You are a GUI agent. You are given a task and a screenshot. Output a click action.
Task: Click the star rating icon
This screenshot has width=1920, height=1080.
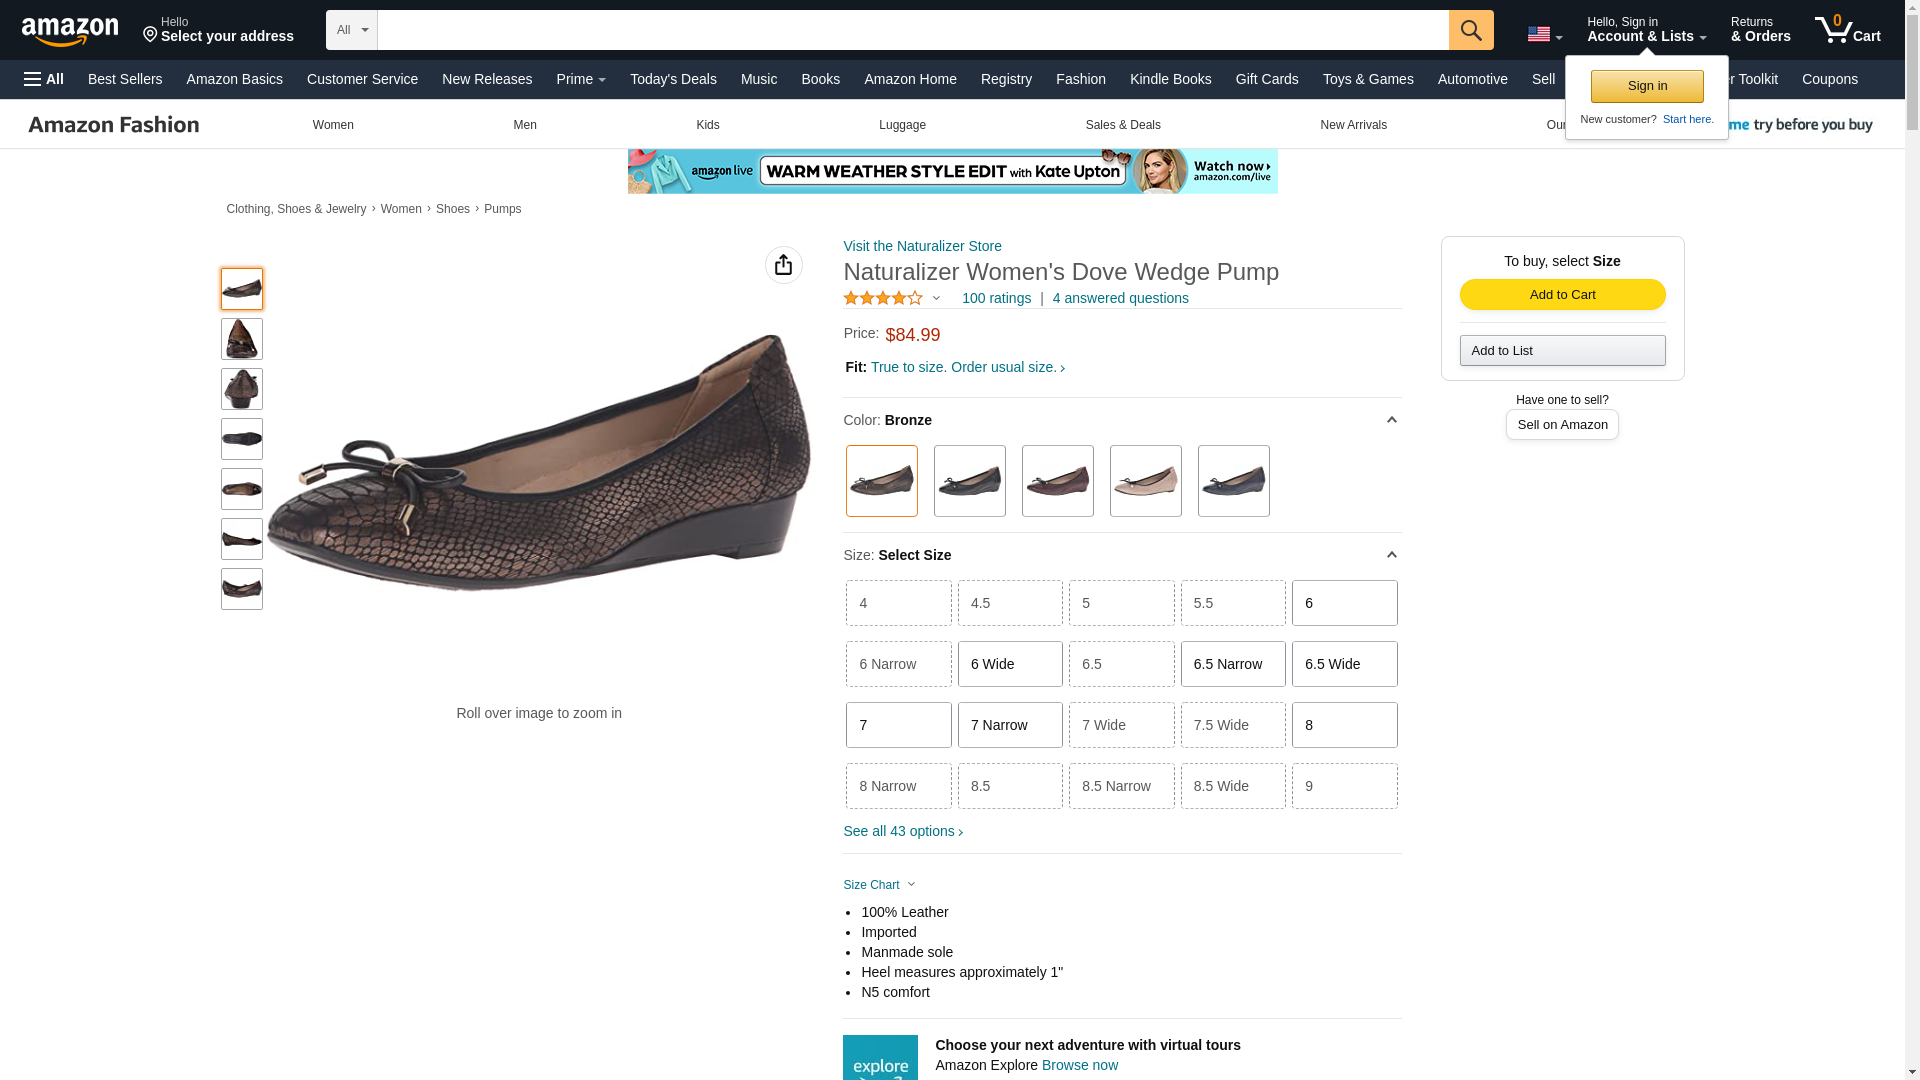[883, 298]
